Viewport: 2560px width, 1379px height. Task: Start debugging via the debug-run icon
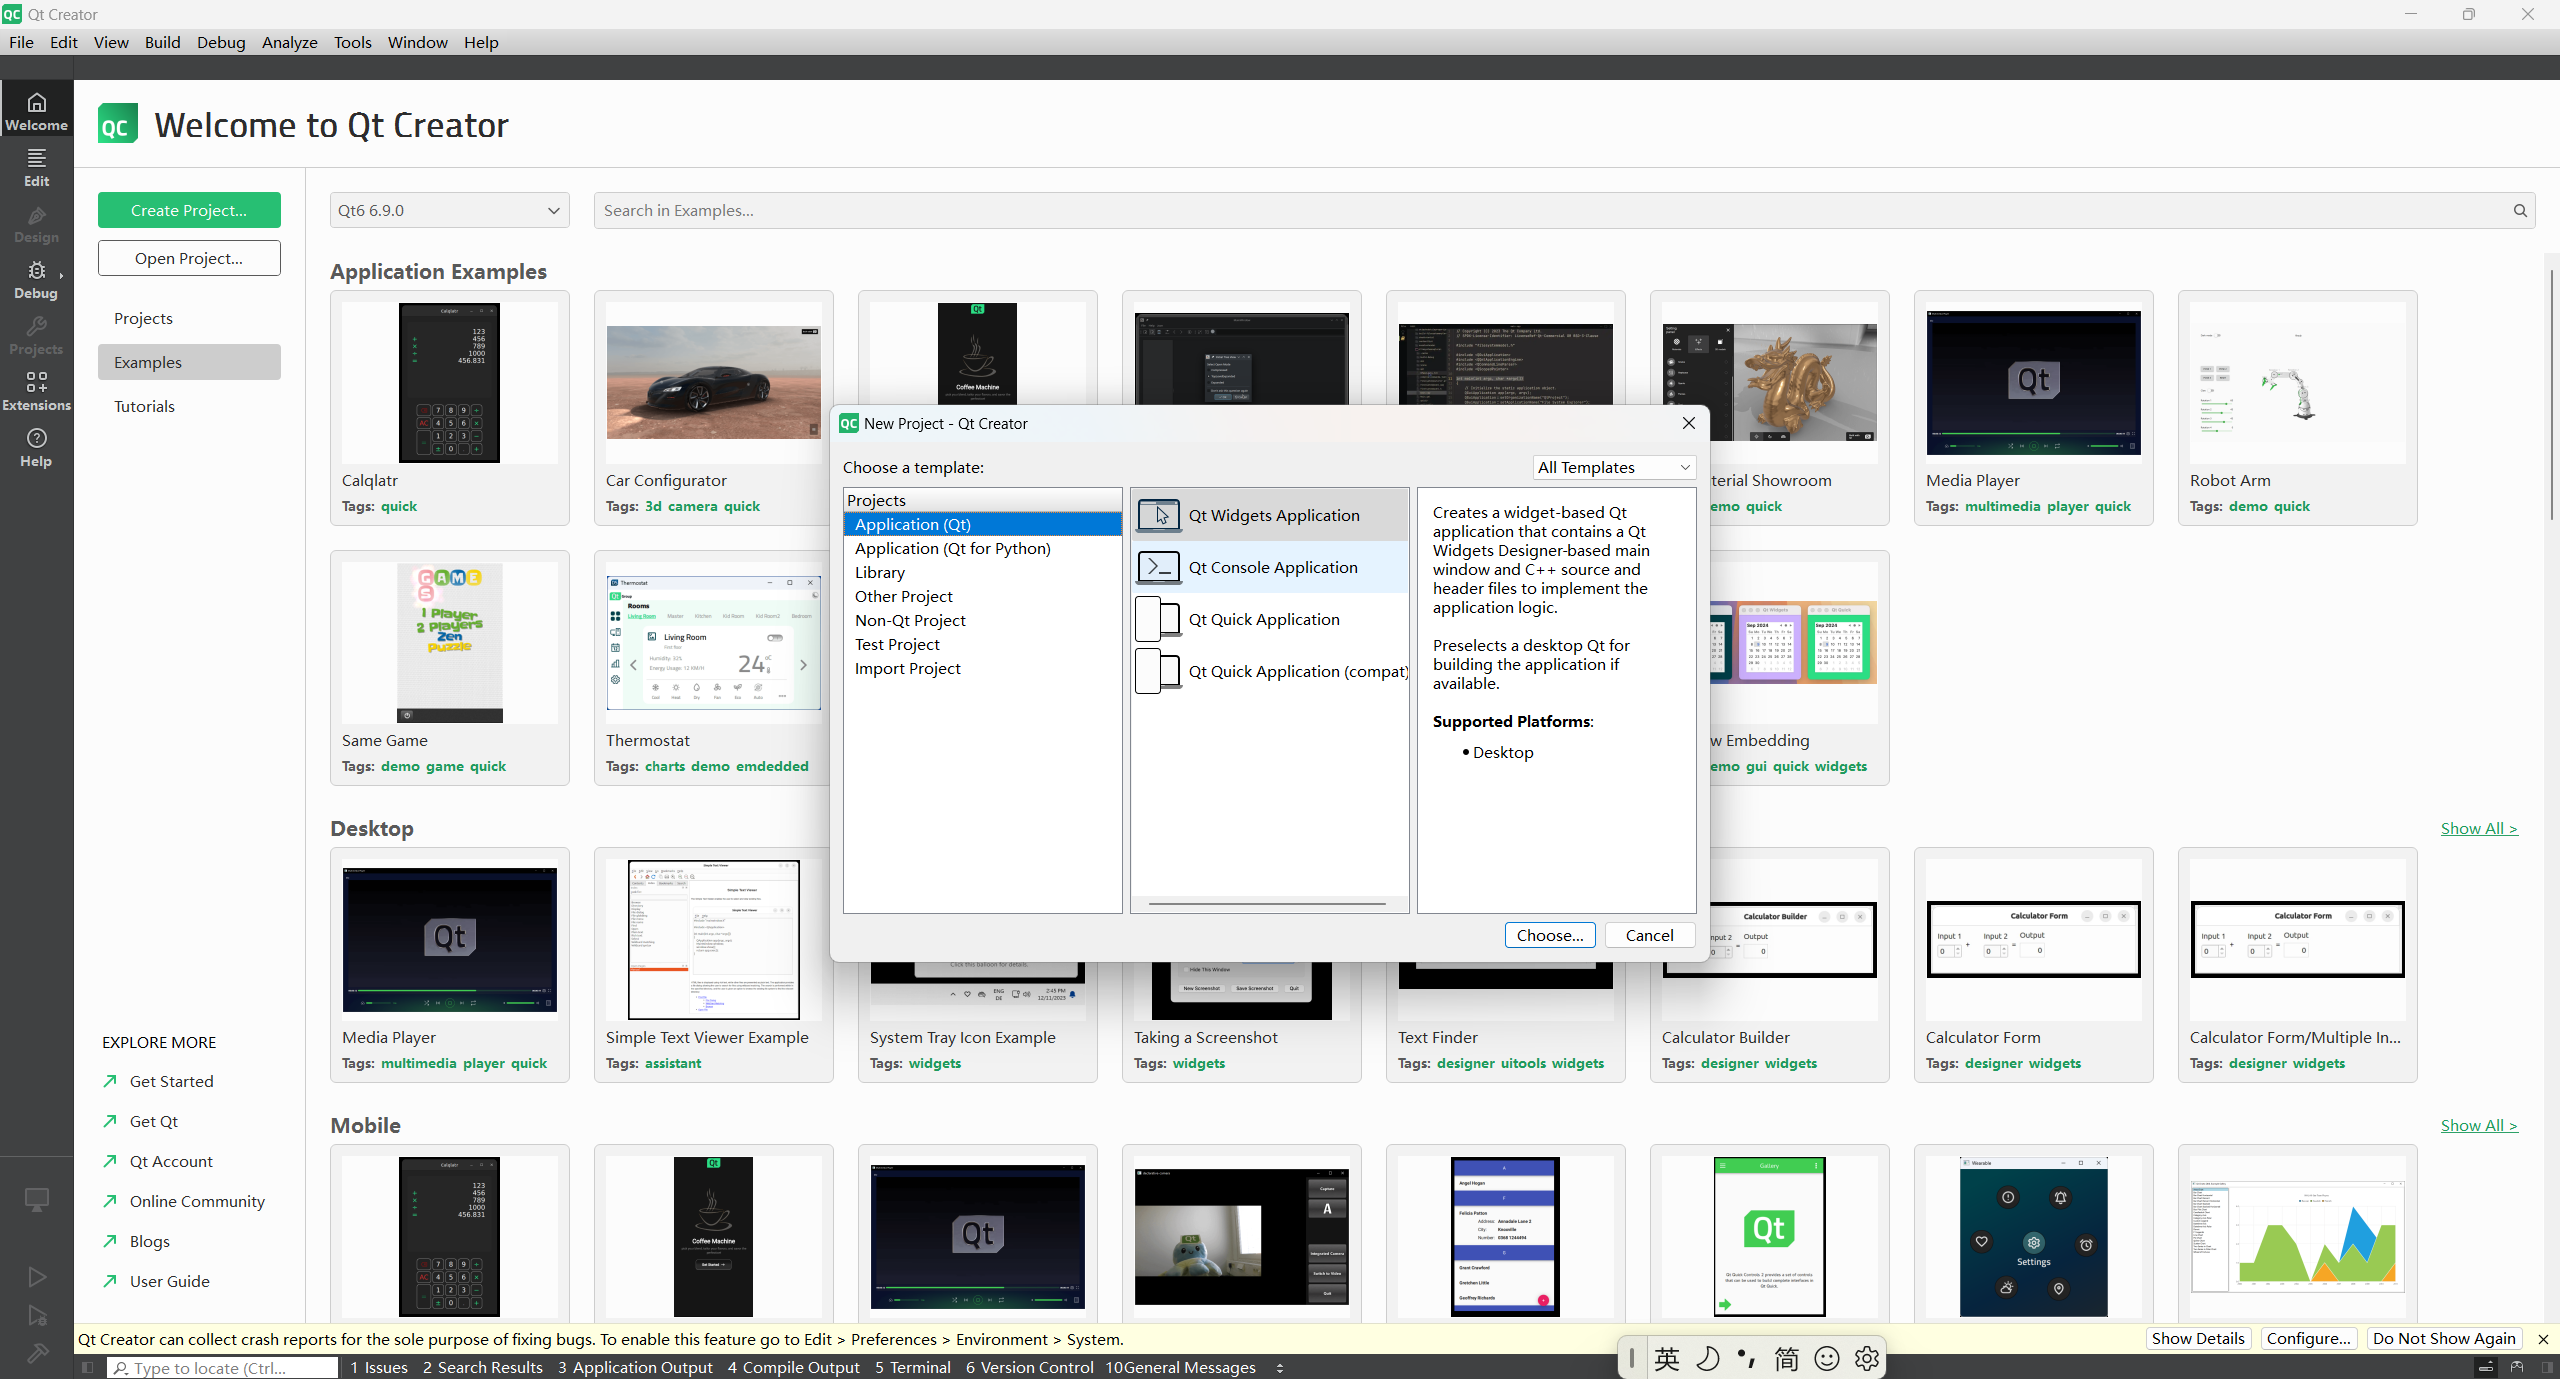pyautogui.click(x=37, y=1317)
